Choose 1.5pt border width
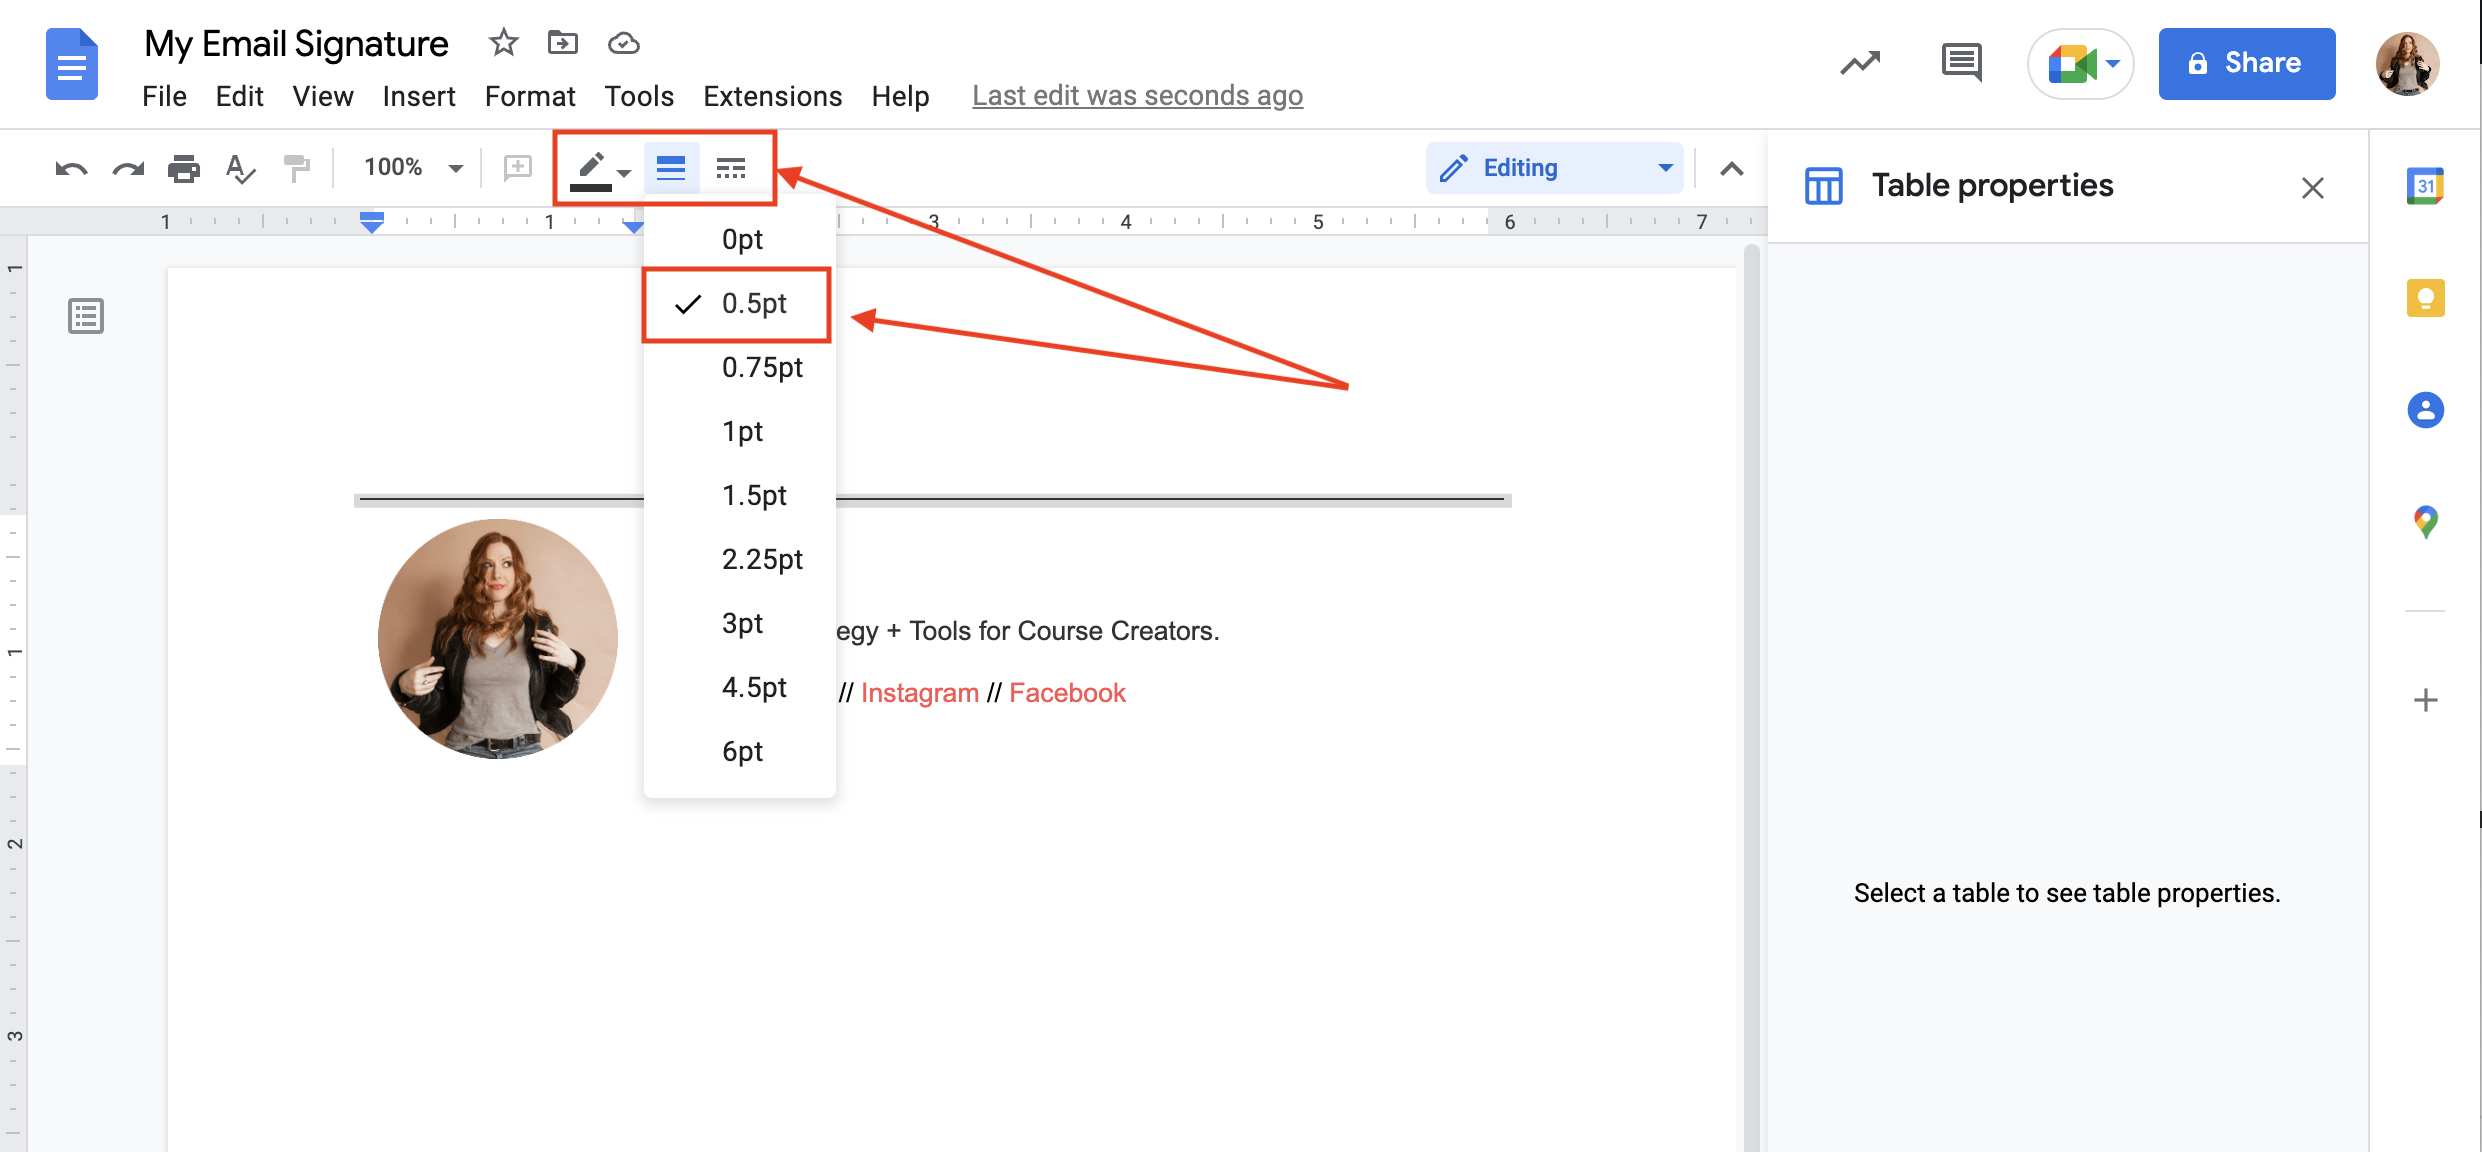The width and height of the screenshot is (2482, 1152). [x=740, y=496]
